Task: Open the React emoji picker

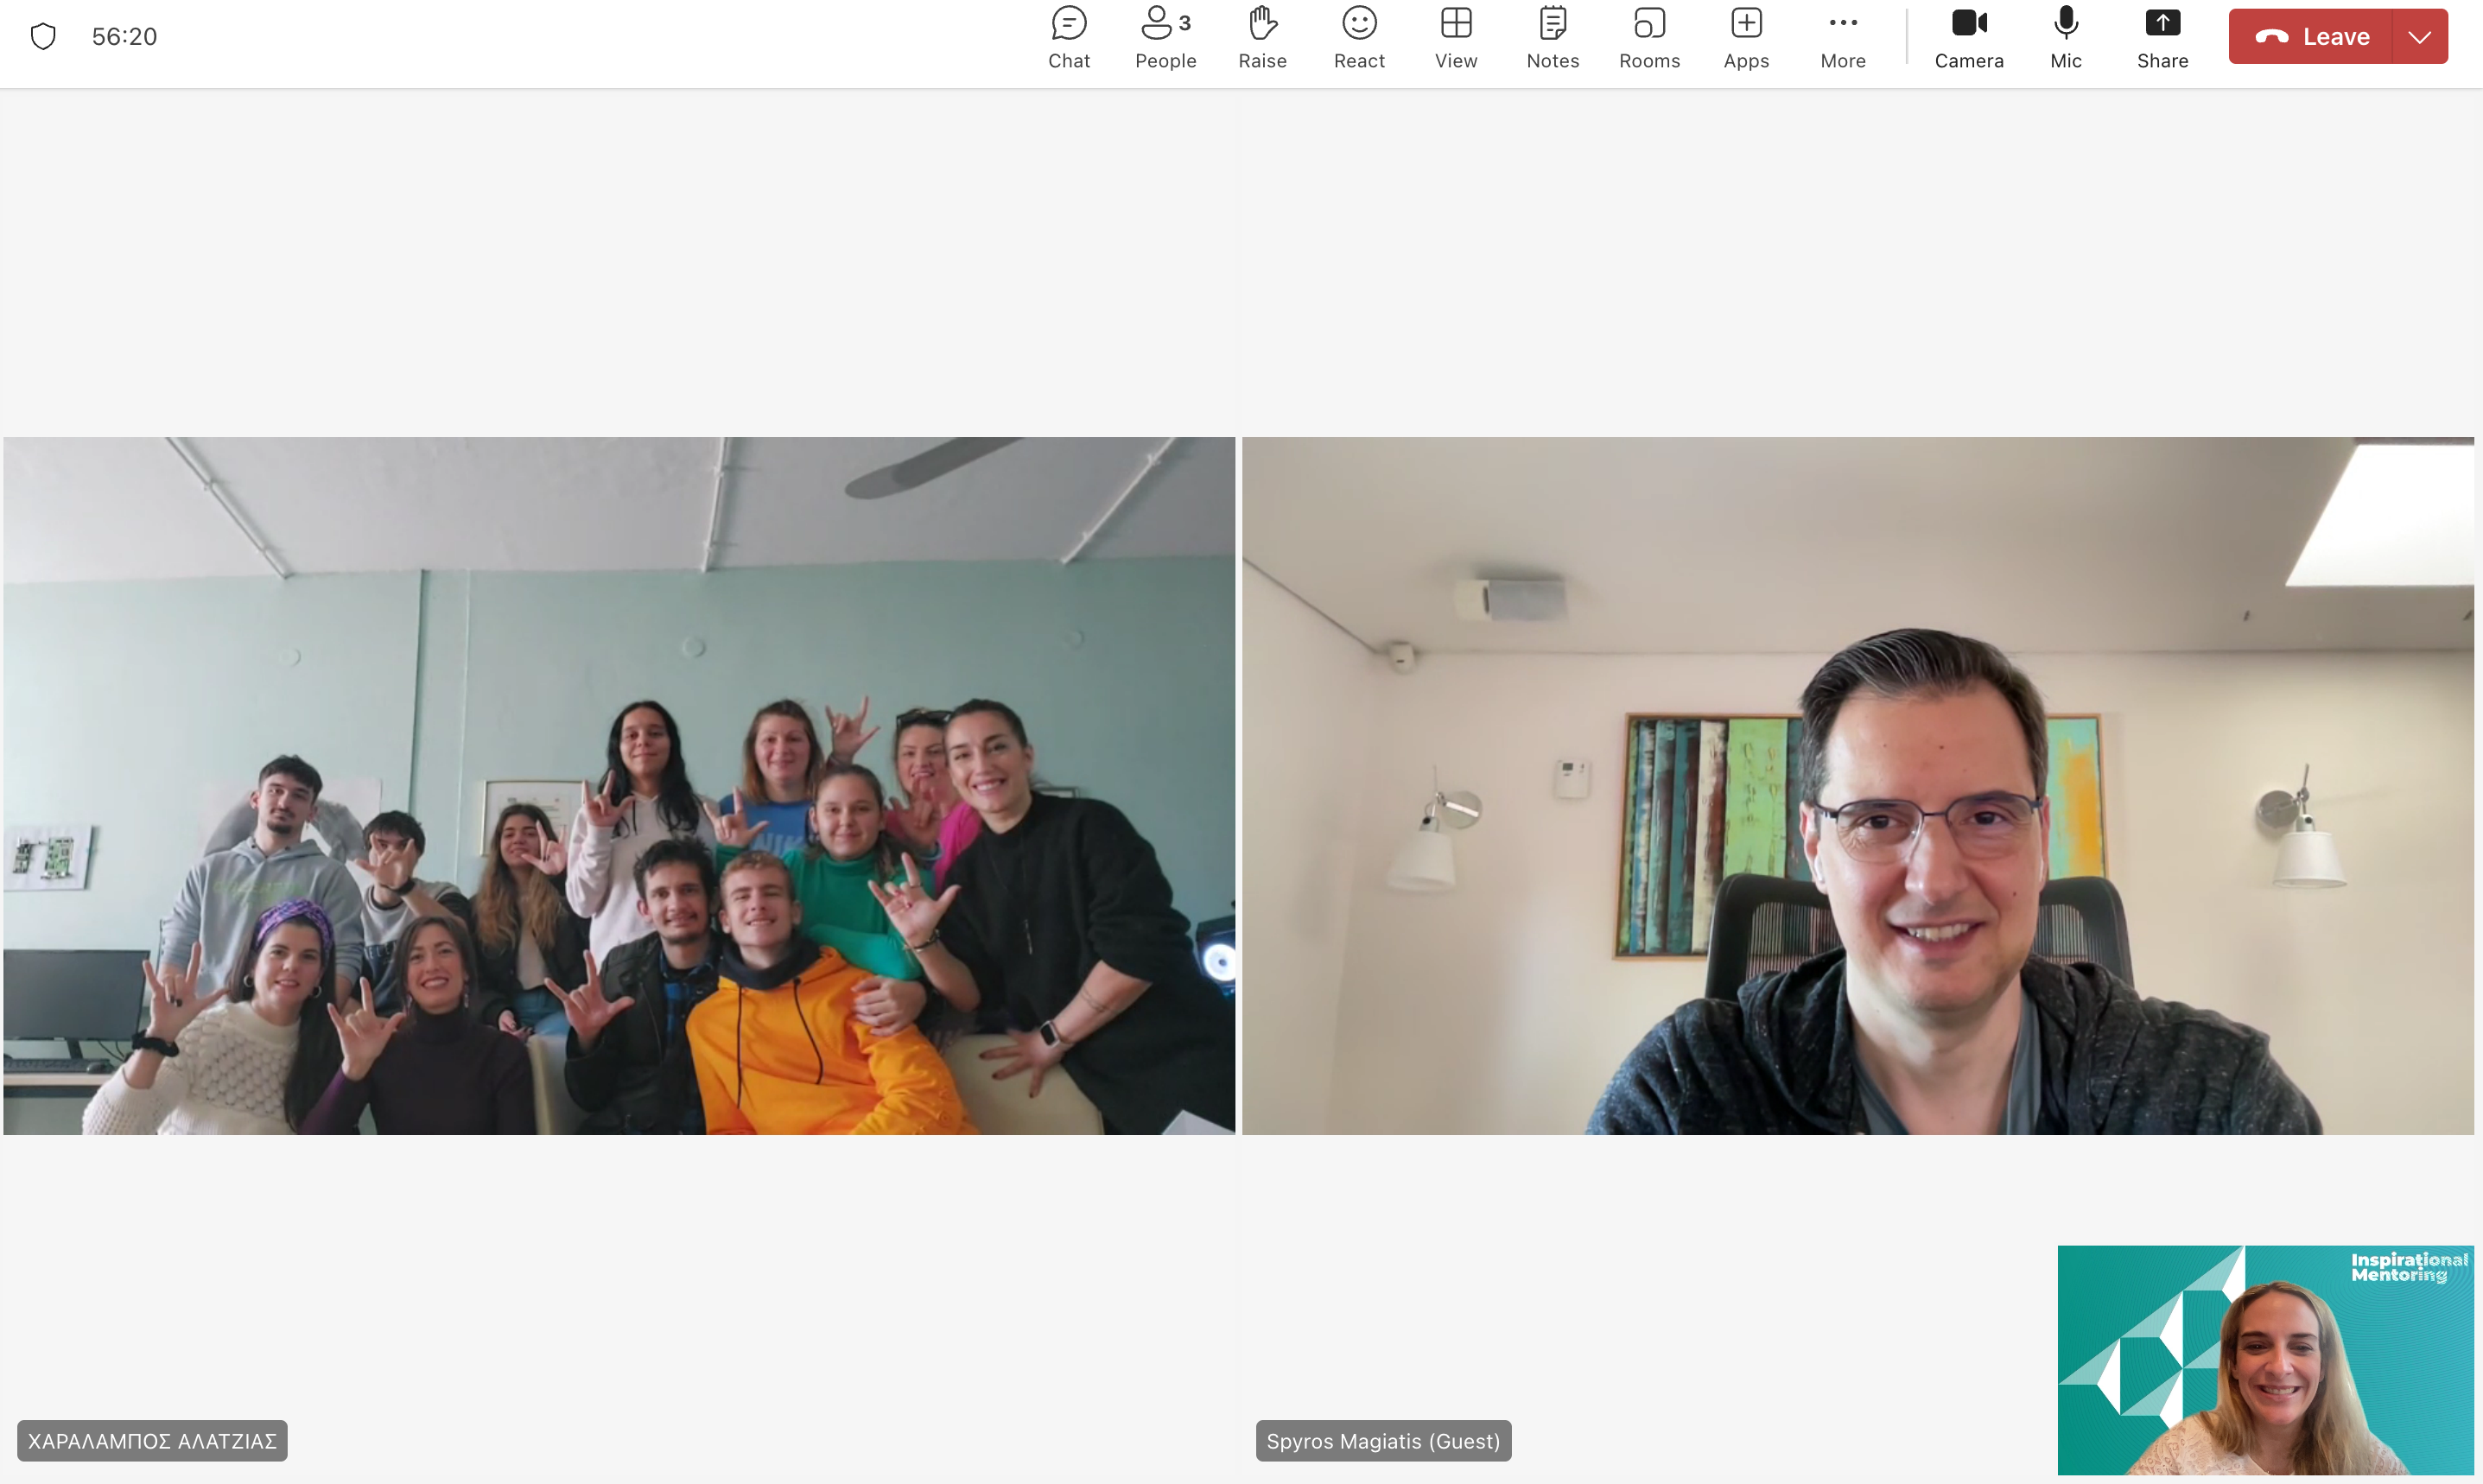Action: pyautogui.click(x=1359, y=37)
